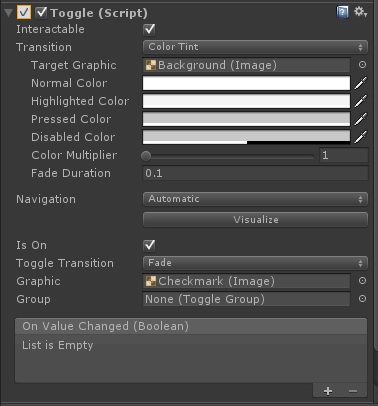
Task: Open the object picker for Target Graphic
Action: click(x=362, y=65)
